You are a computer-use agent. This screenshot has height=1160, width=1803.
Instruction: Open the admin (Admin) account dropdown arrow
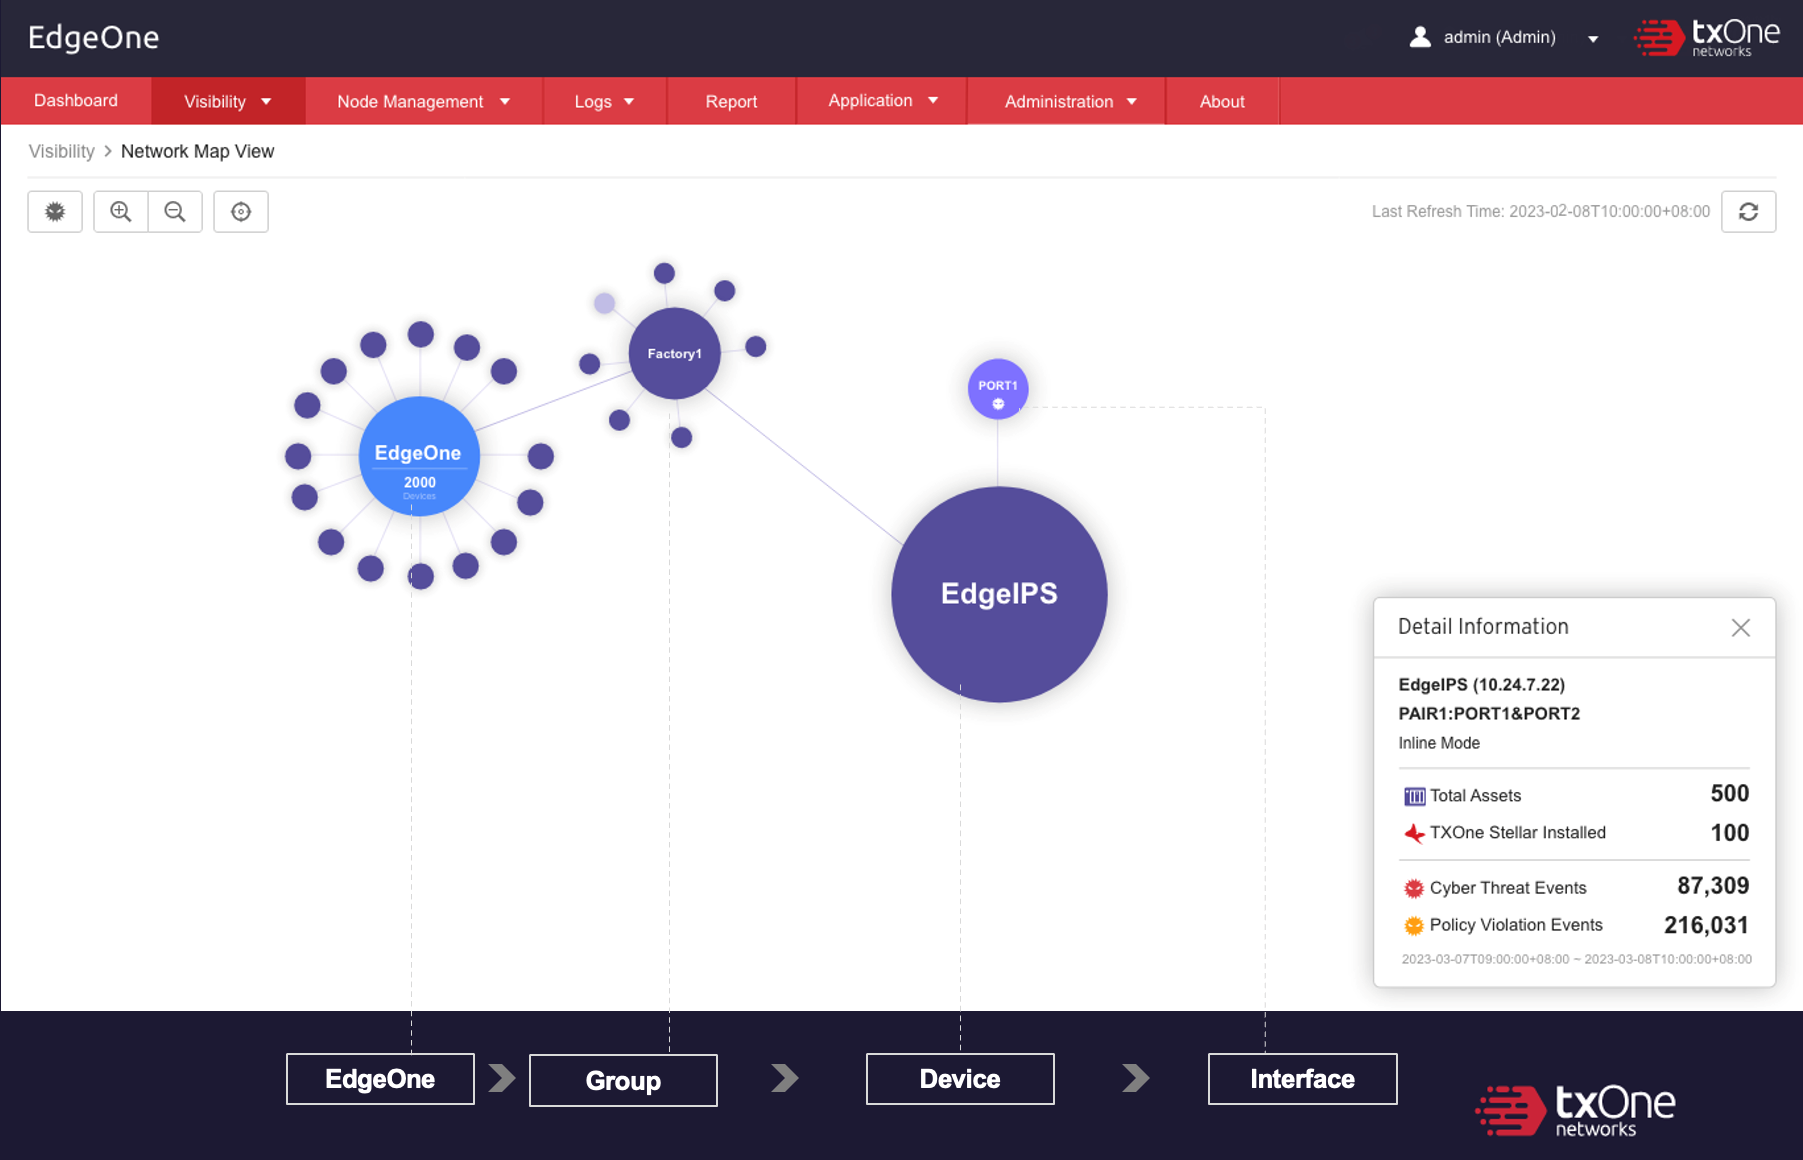pyautogui.click(x=1593, y=39)
